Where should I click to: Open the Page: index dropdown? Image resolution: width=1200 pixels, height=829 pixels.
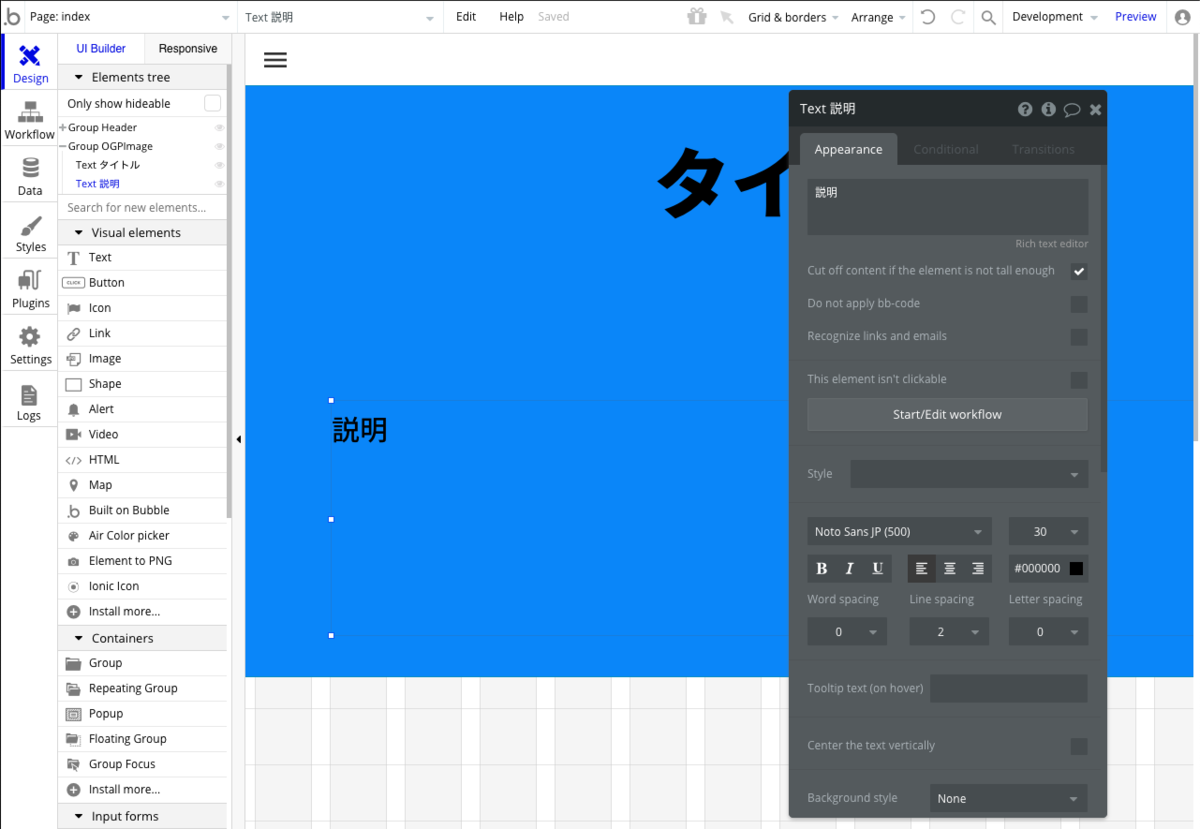pyautogui.click(x=130, y=17)
